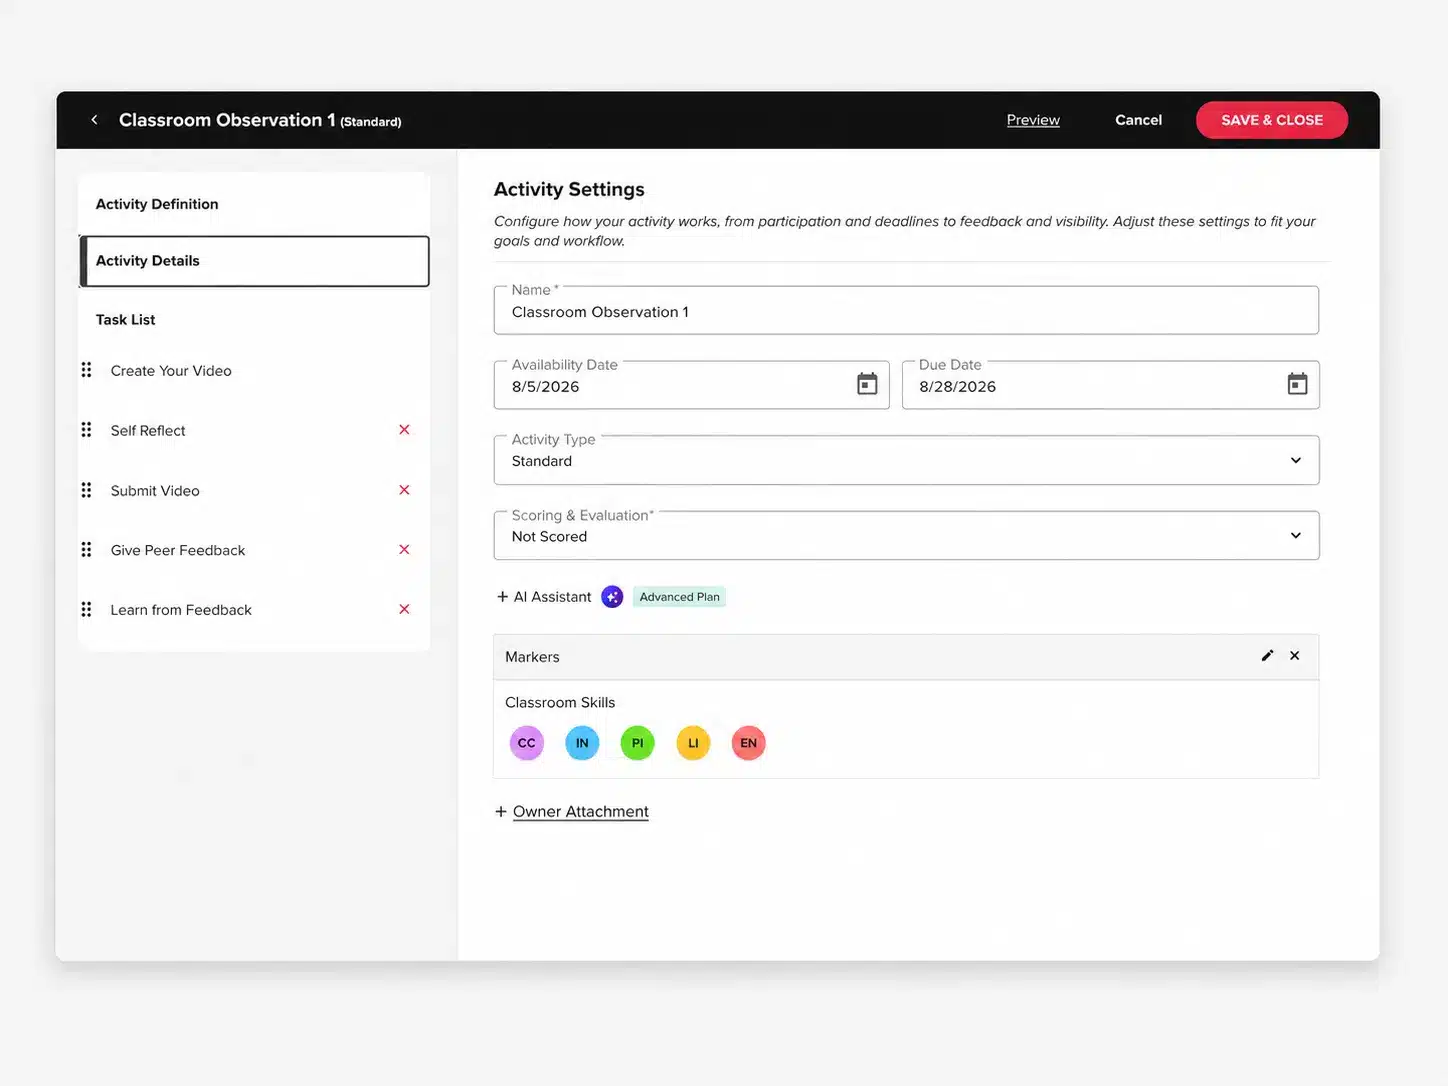Select the purple CC marker
Image resolution: width=1448 pixels, height=1086 pixels.
[x=527, y=743]
